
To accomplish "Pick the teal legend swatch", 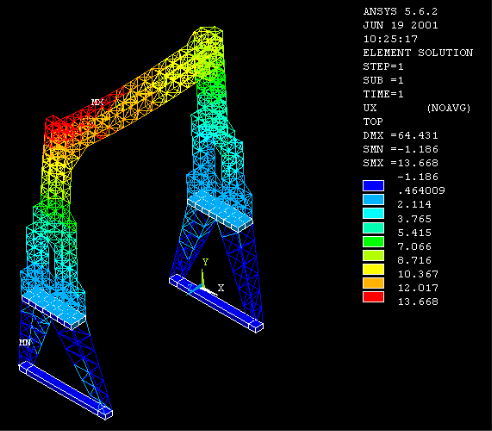I will (373, 227).
